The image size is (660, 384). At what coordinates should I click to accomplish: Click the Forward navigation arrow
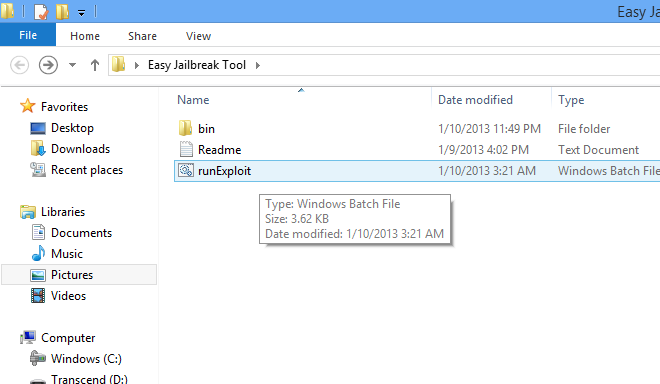[48, 65]
